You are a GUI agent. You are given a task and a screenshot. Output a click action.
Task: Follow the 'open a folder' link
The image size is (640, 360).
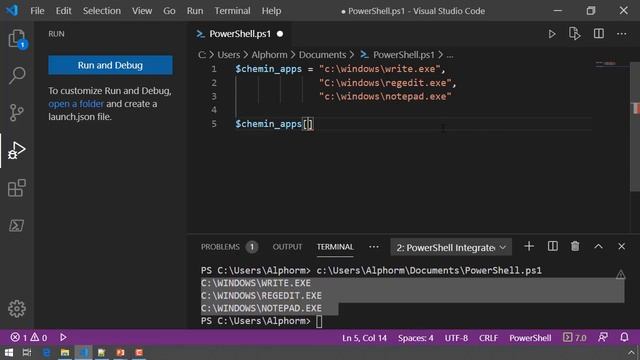(76, 104)
